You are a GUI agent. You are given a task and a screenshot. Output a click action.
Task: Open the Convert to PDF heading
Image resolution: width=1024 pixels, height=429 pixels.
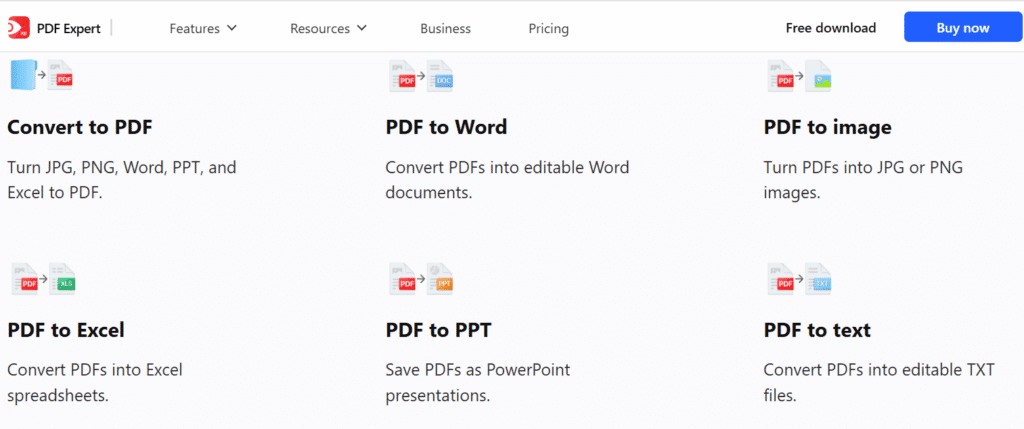pyautogui.click(x=80, y=127)
